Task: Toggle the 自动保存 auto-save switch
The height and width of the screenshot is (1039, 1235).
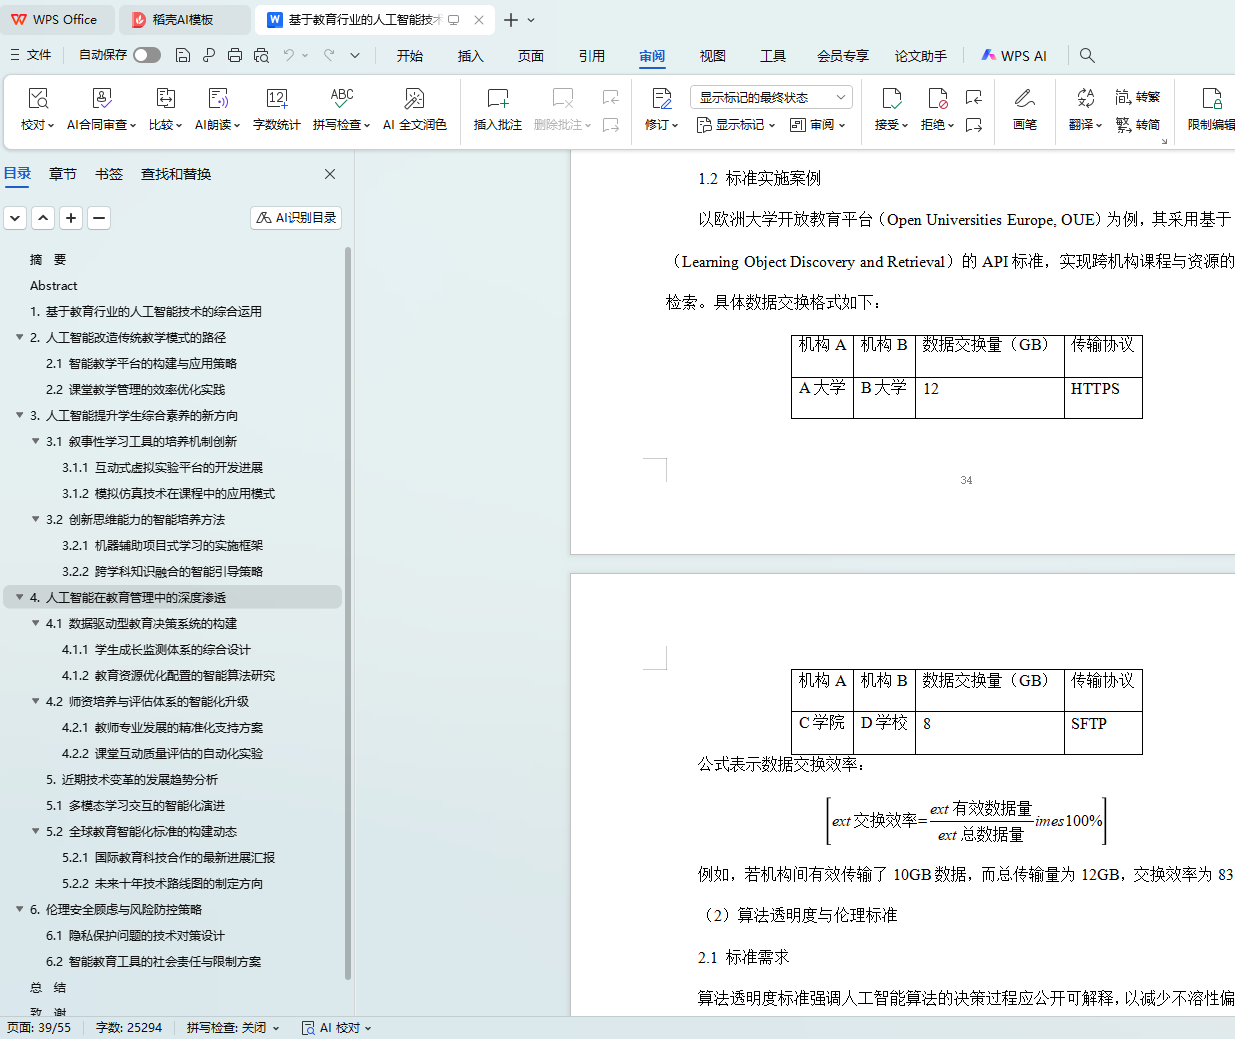Action: click(147, 55)
